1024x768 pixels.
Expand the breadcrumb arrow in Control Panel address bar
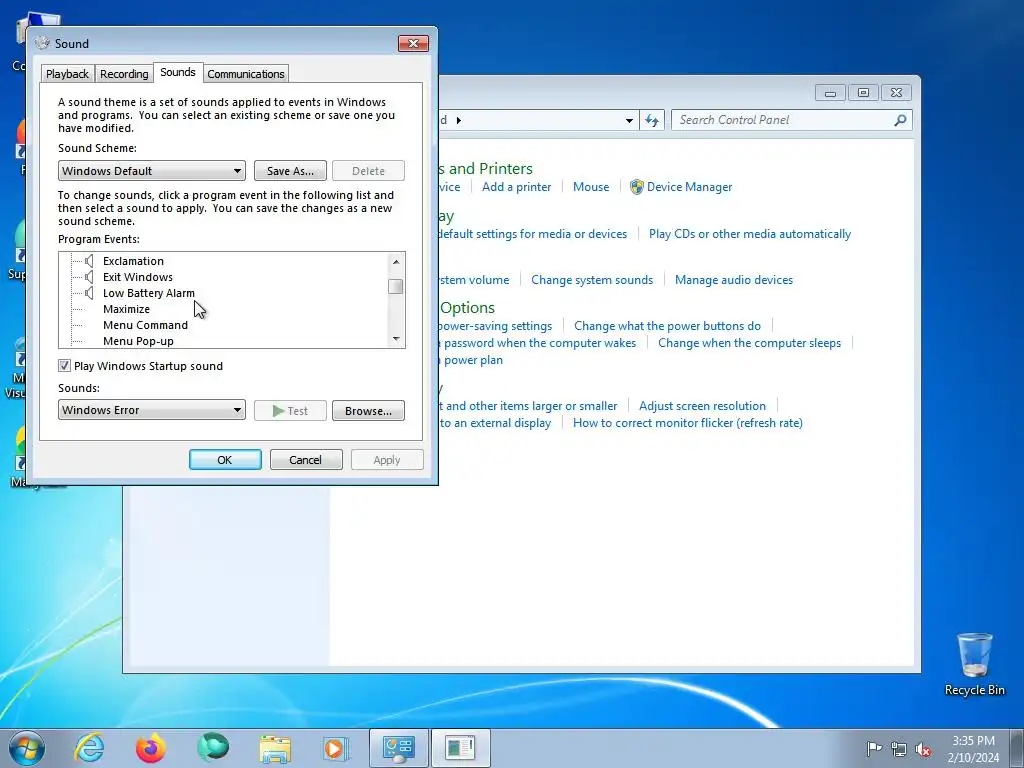click(458, 120)
